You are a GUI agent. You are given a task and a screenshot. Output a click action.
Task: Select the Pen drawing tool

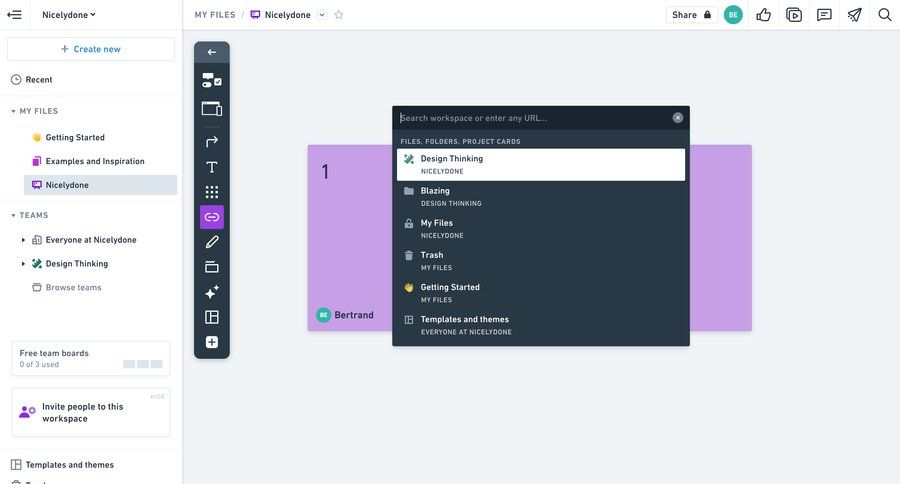tap(212, 242)
